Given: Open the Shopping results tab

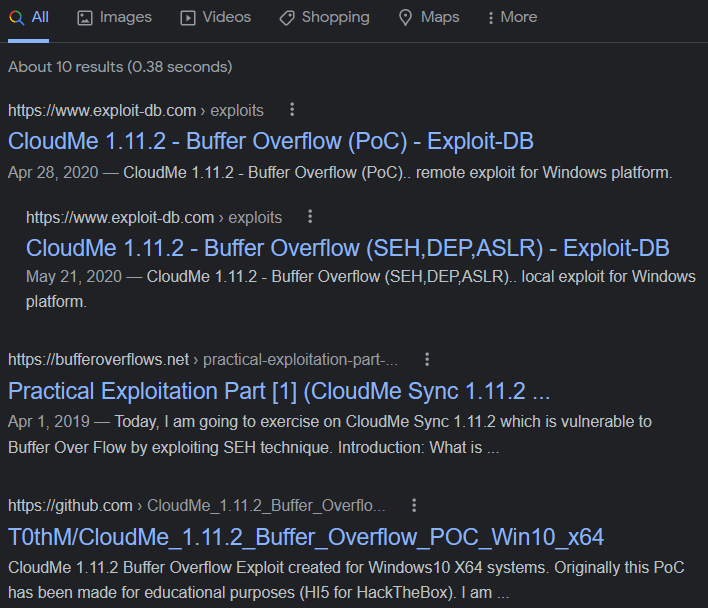Looking at the screenshot, I should (x=324, y=18).
